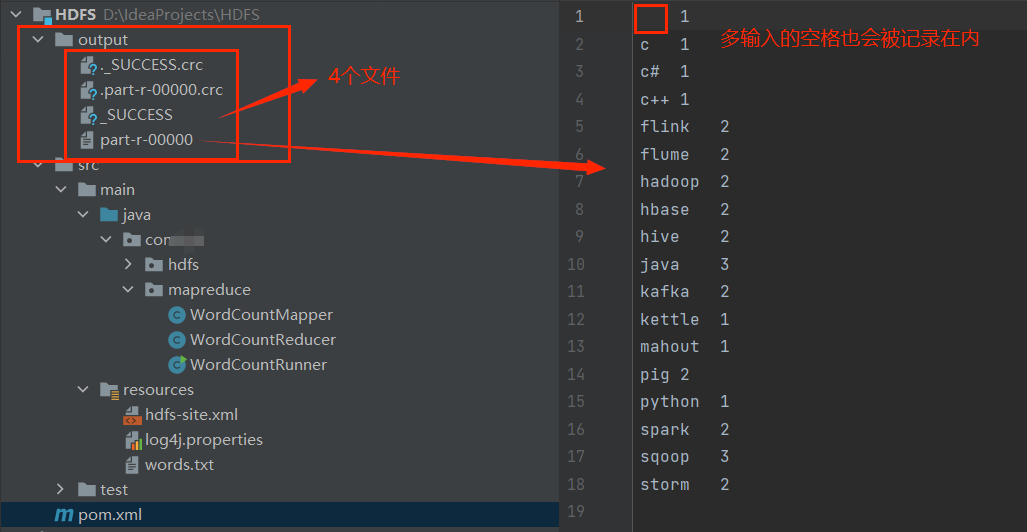Click the _SUCCESS file icon

tap(88, 115)
